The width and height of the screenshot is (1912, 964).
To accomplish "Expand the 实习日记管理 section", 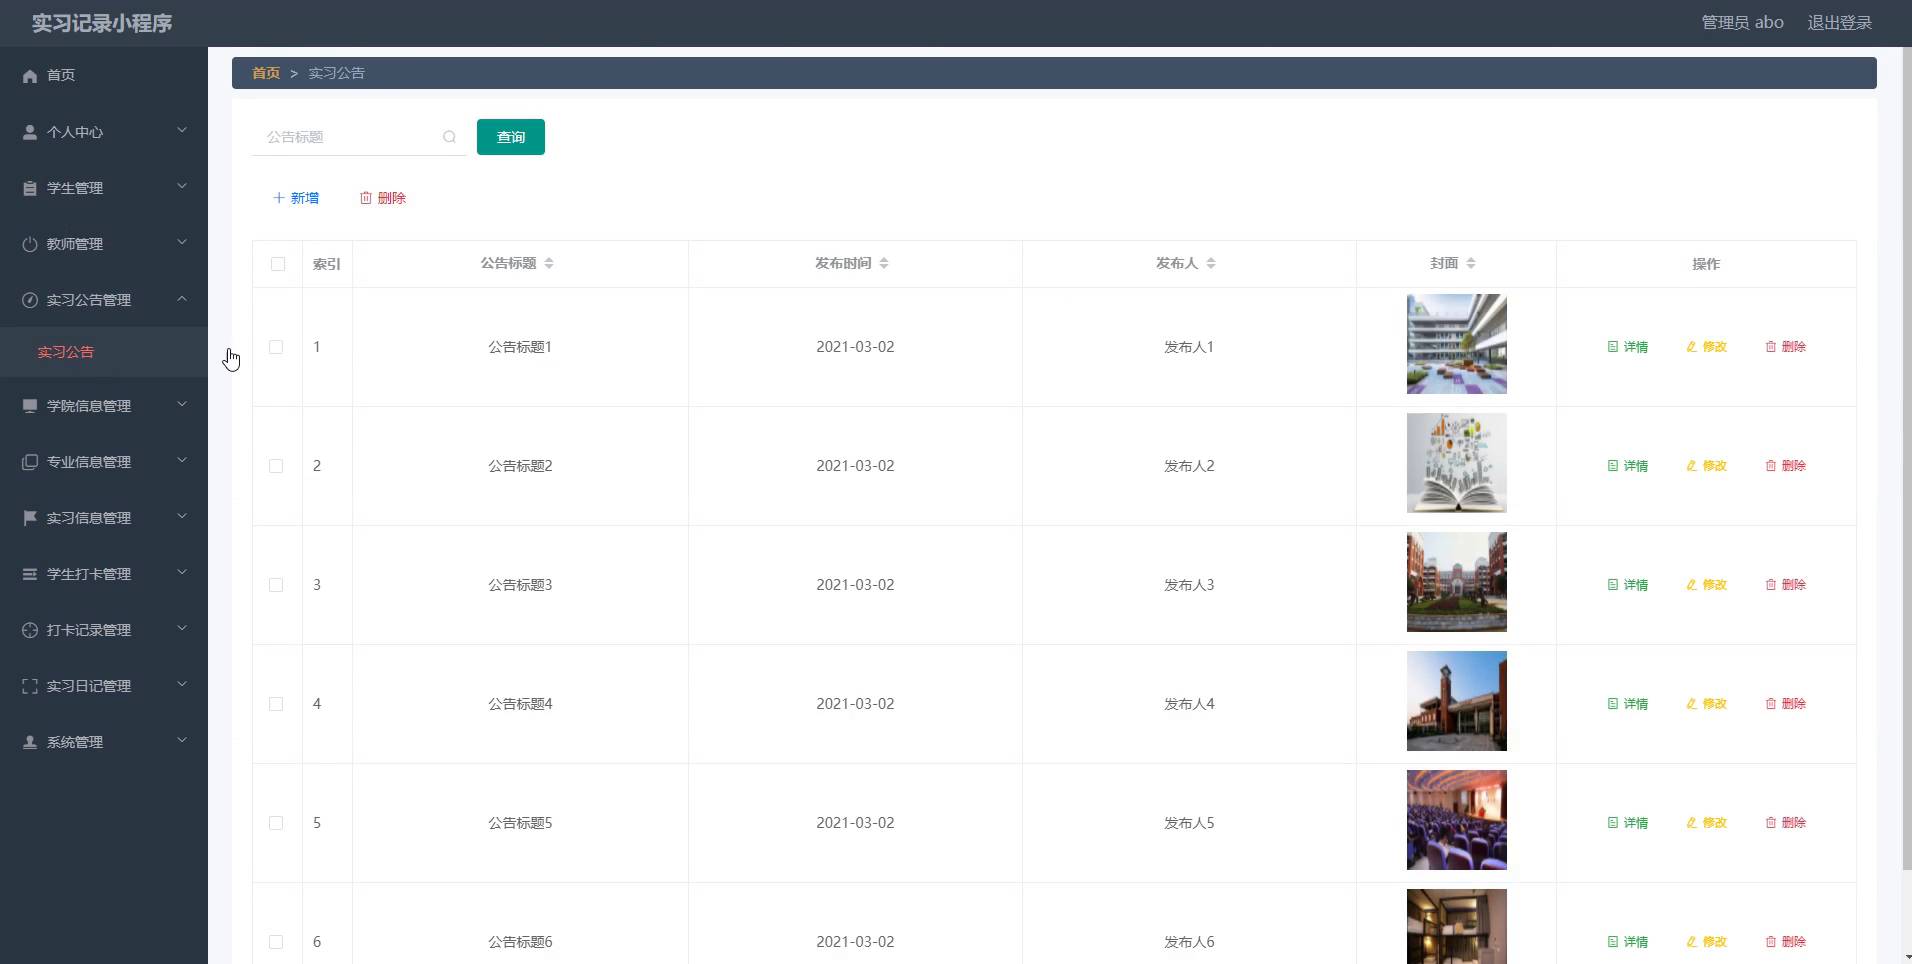I will pos(181,684).
